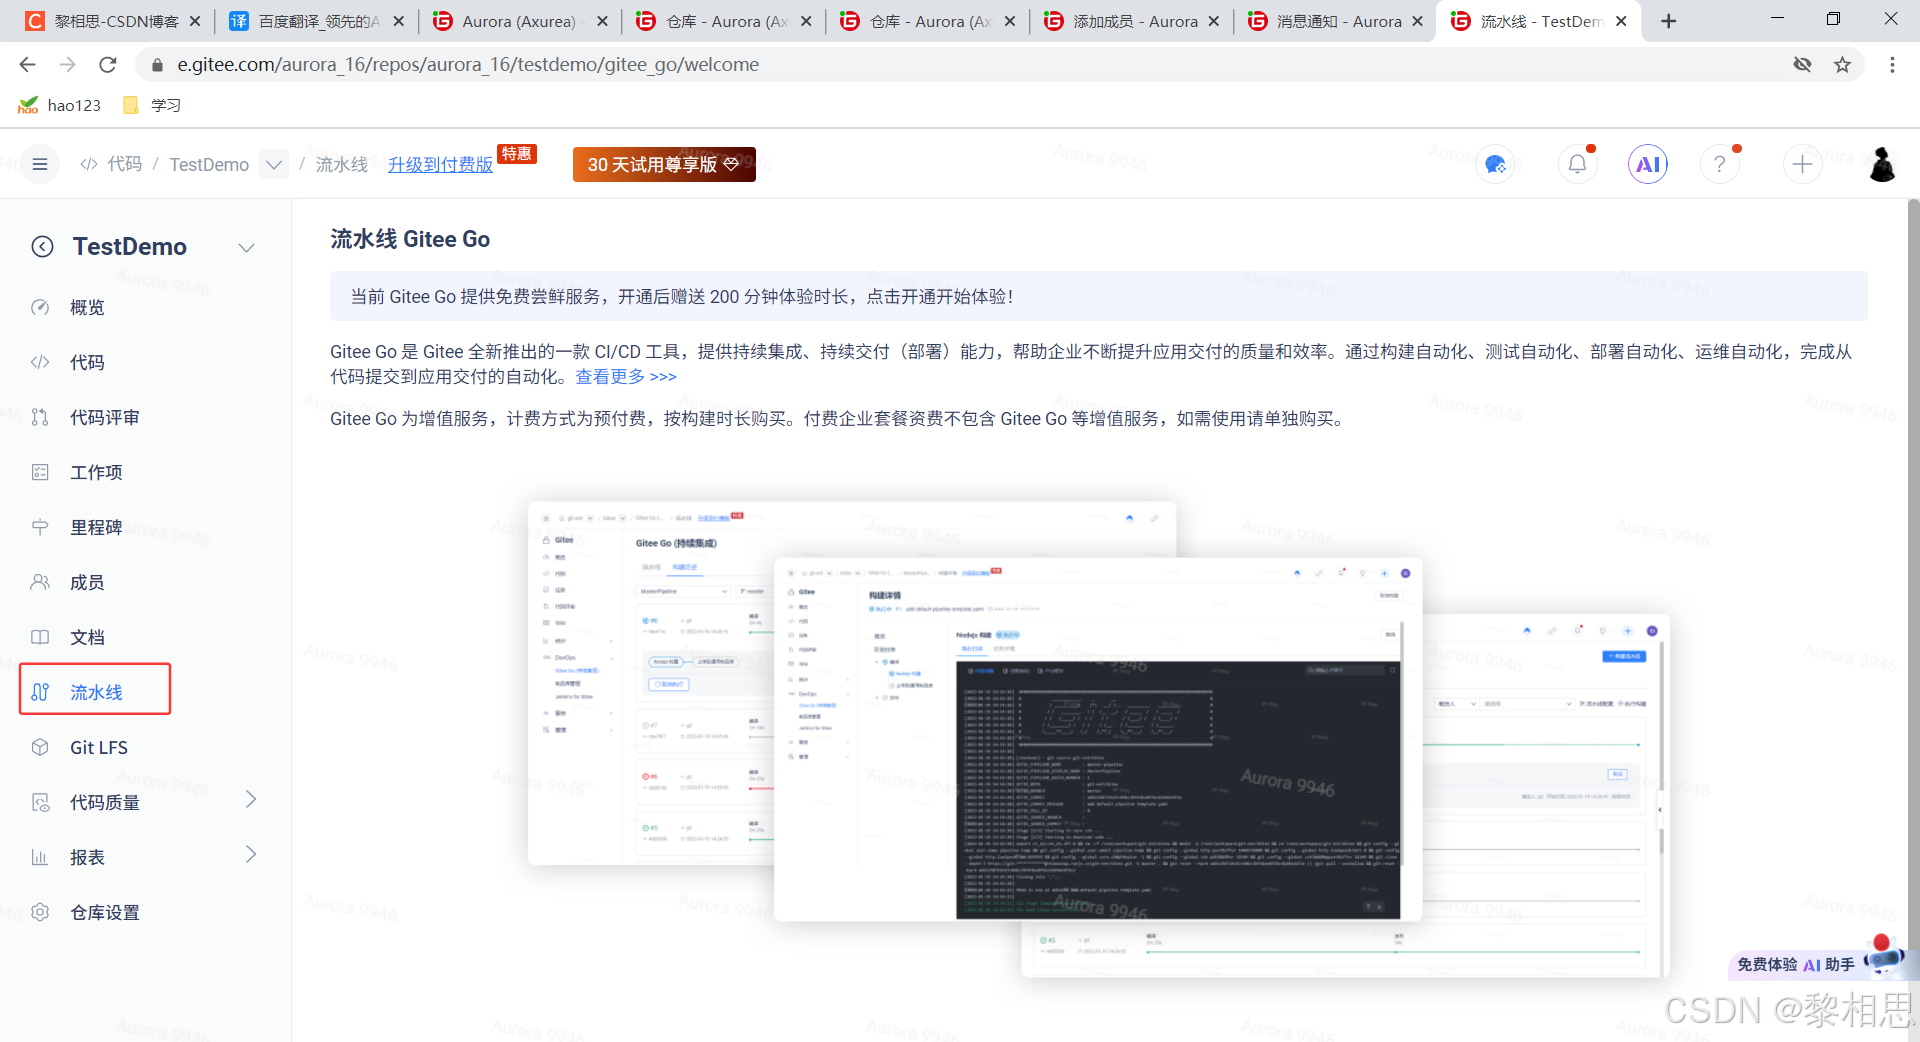This screenshot has height=1042, width=1920.
Task: Open the browser three-dot menu
Action: click(x=1892, y=65)
